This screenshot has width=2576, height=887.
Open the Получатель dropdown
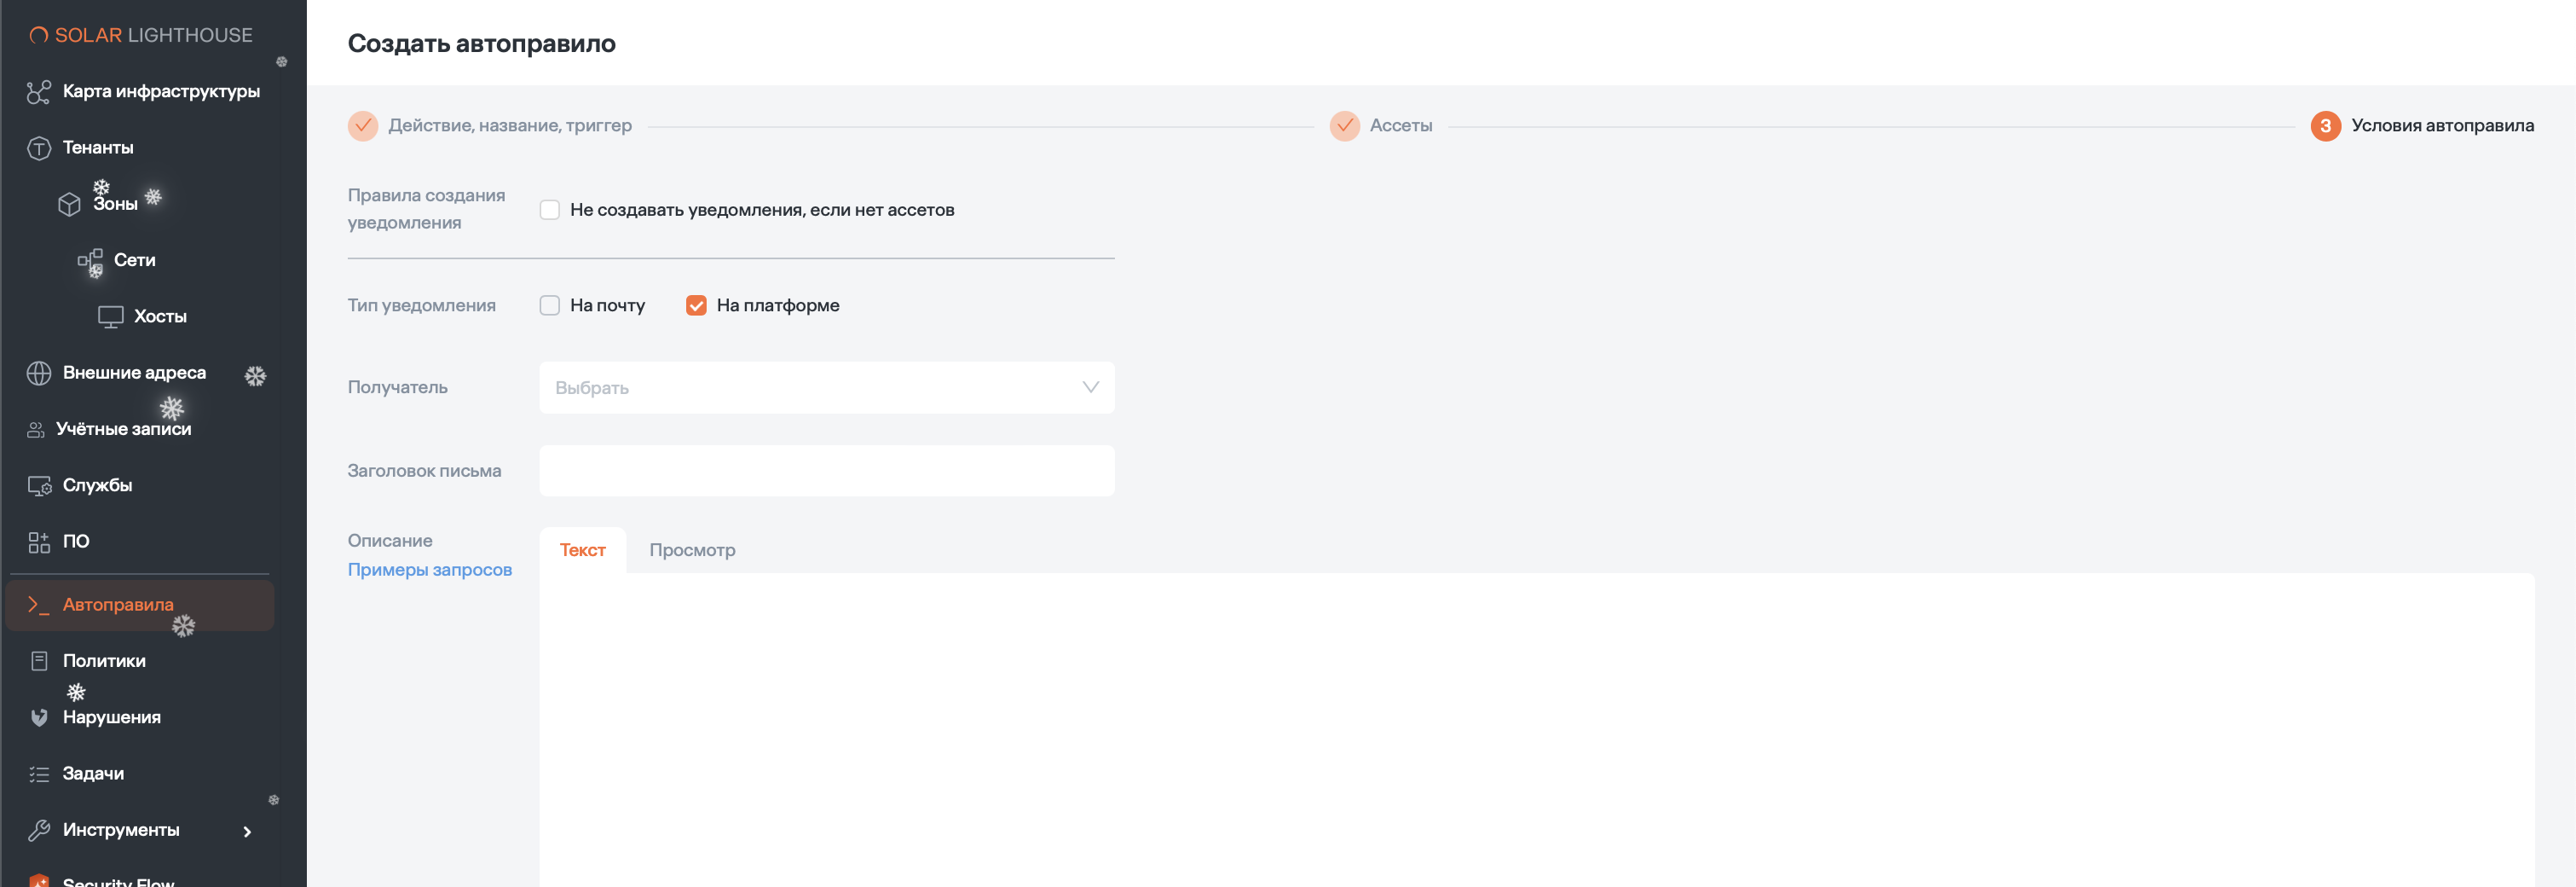[827, 388]
